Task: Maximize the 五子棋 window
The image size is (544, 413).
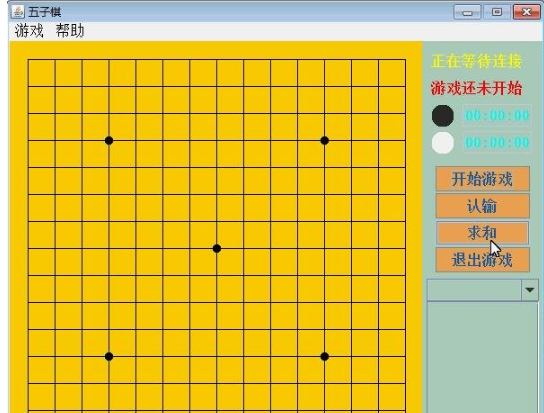Action: [x=497, y=12]
